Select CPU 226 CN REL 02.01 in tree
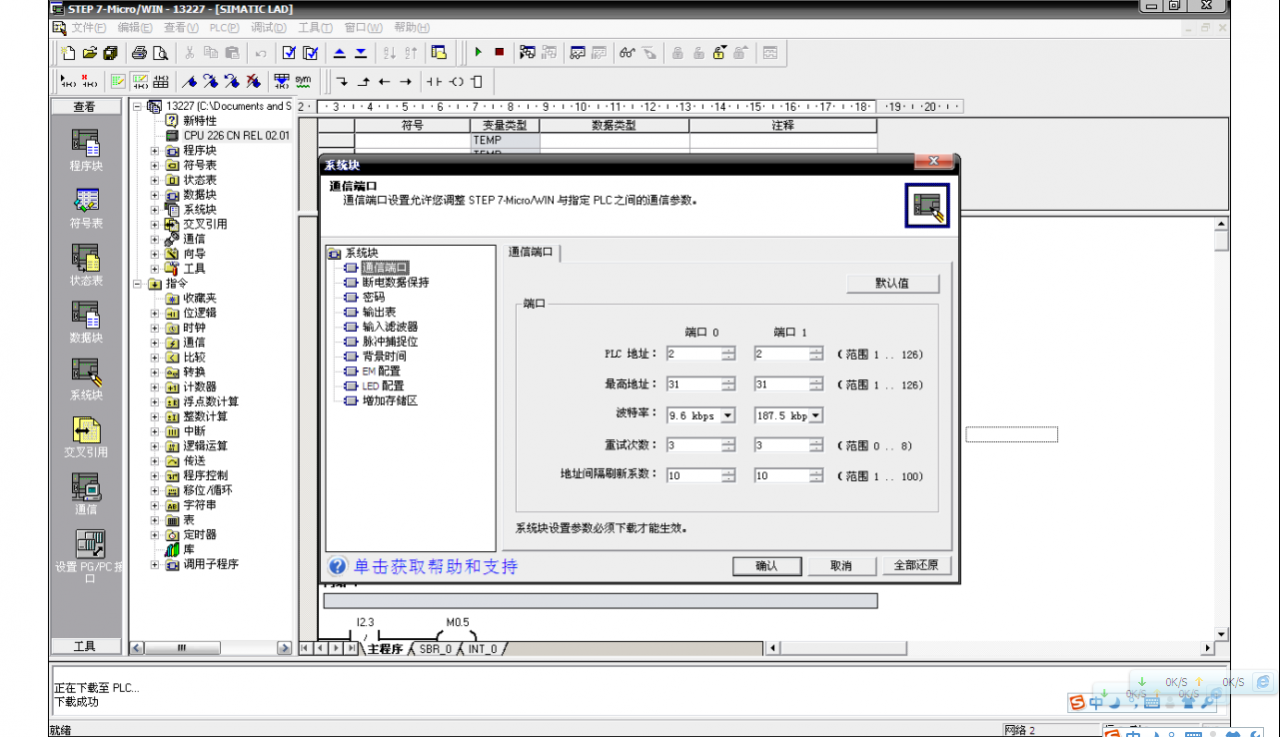Viewport: 1280px width, 737px height. (x=236, y=135)
